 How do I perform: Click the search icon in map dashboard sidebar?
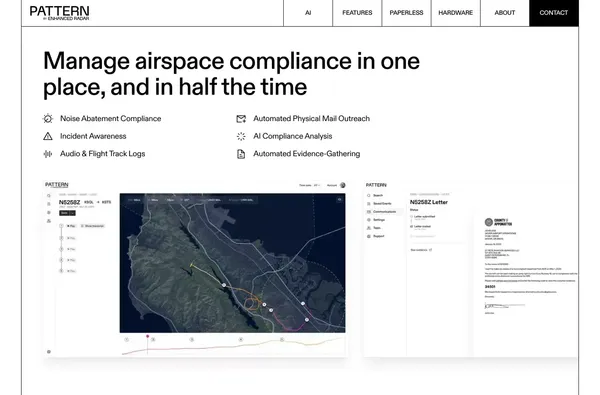point(49,196)
